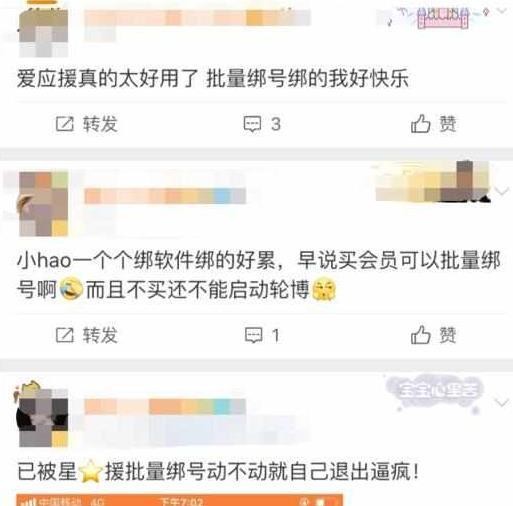This screenshot has height=506, width=513.
Task: Expand options chevron on the second post
Action: click(x=502, y=191)
